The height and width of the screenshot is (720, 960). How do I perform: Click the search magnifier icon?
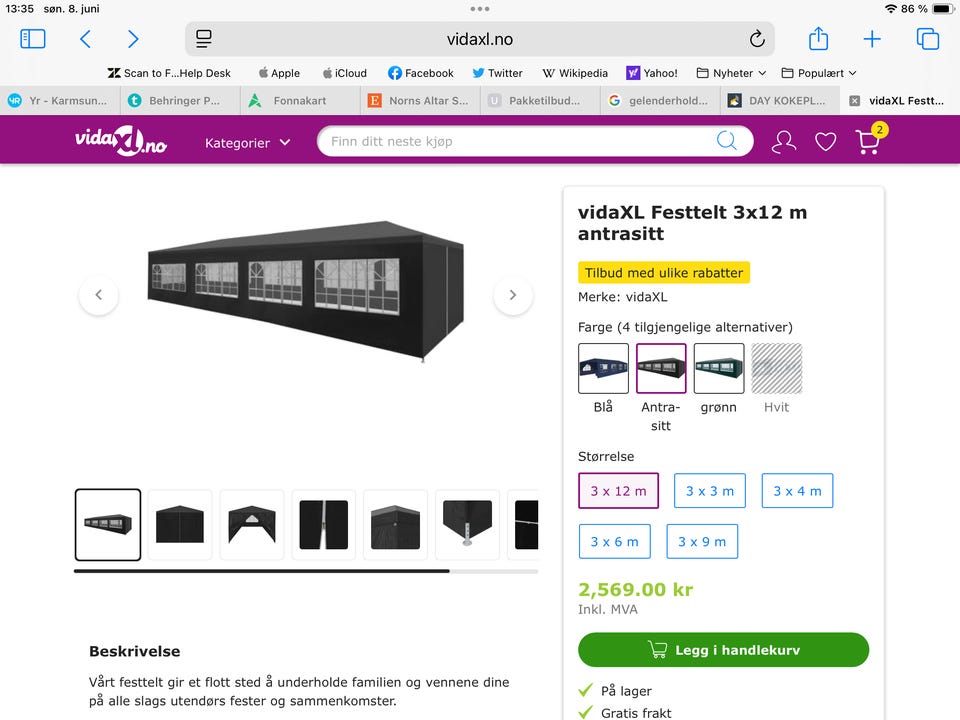tap(726, 141)
